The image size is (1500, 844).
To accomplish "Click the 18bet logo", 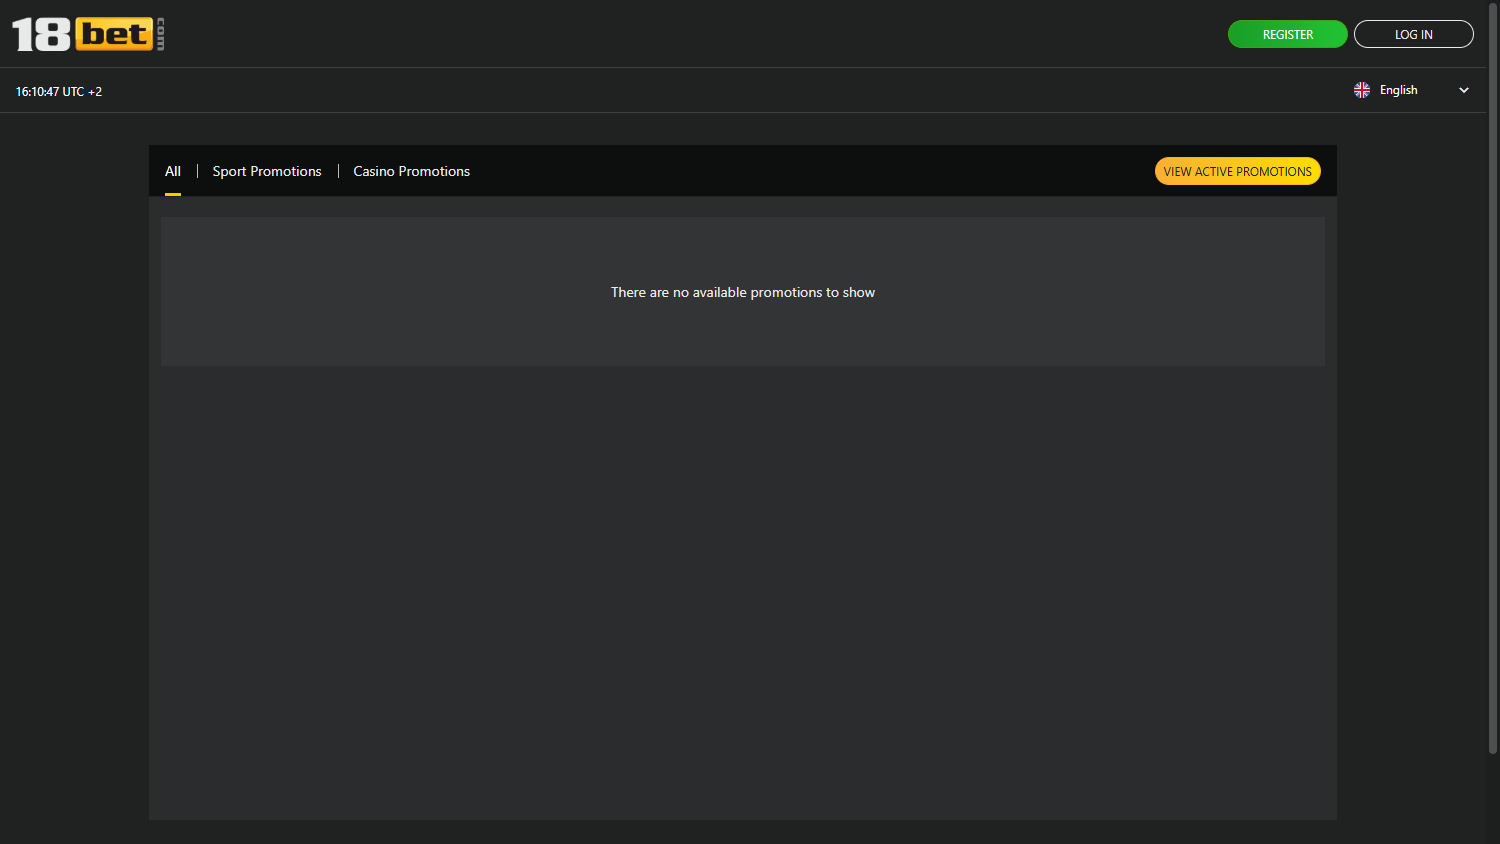I will click(88, 34).
